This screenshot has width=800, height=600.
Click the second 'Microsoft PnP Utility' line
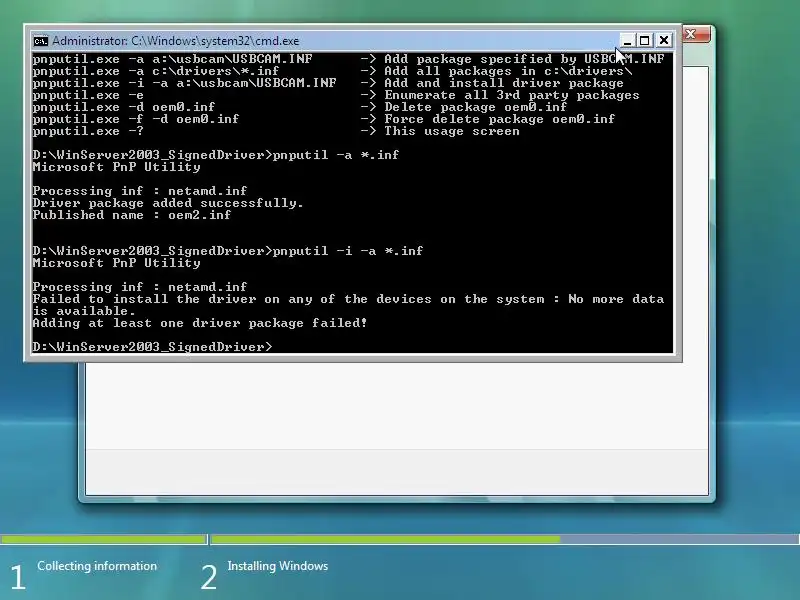click(x=116, y=263)
